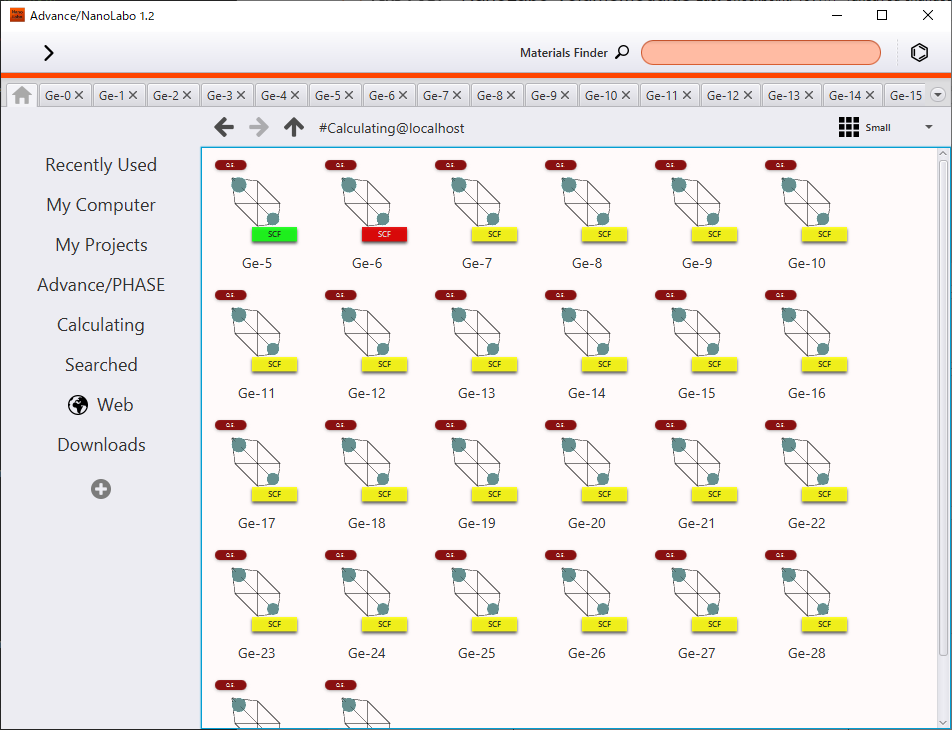Open Web in sidebar
952x730 pixels.
(x=101, y=404)
